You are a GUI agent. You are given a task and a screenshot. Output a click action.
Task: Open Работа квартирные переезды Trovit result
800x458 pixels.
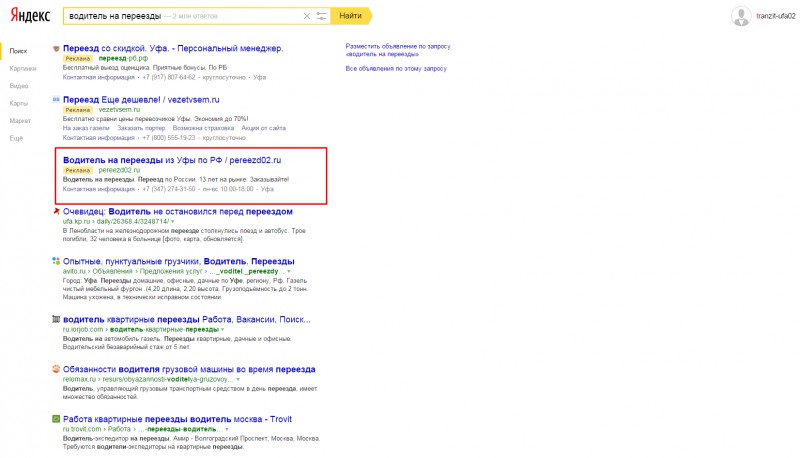[177, 419]
